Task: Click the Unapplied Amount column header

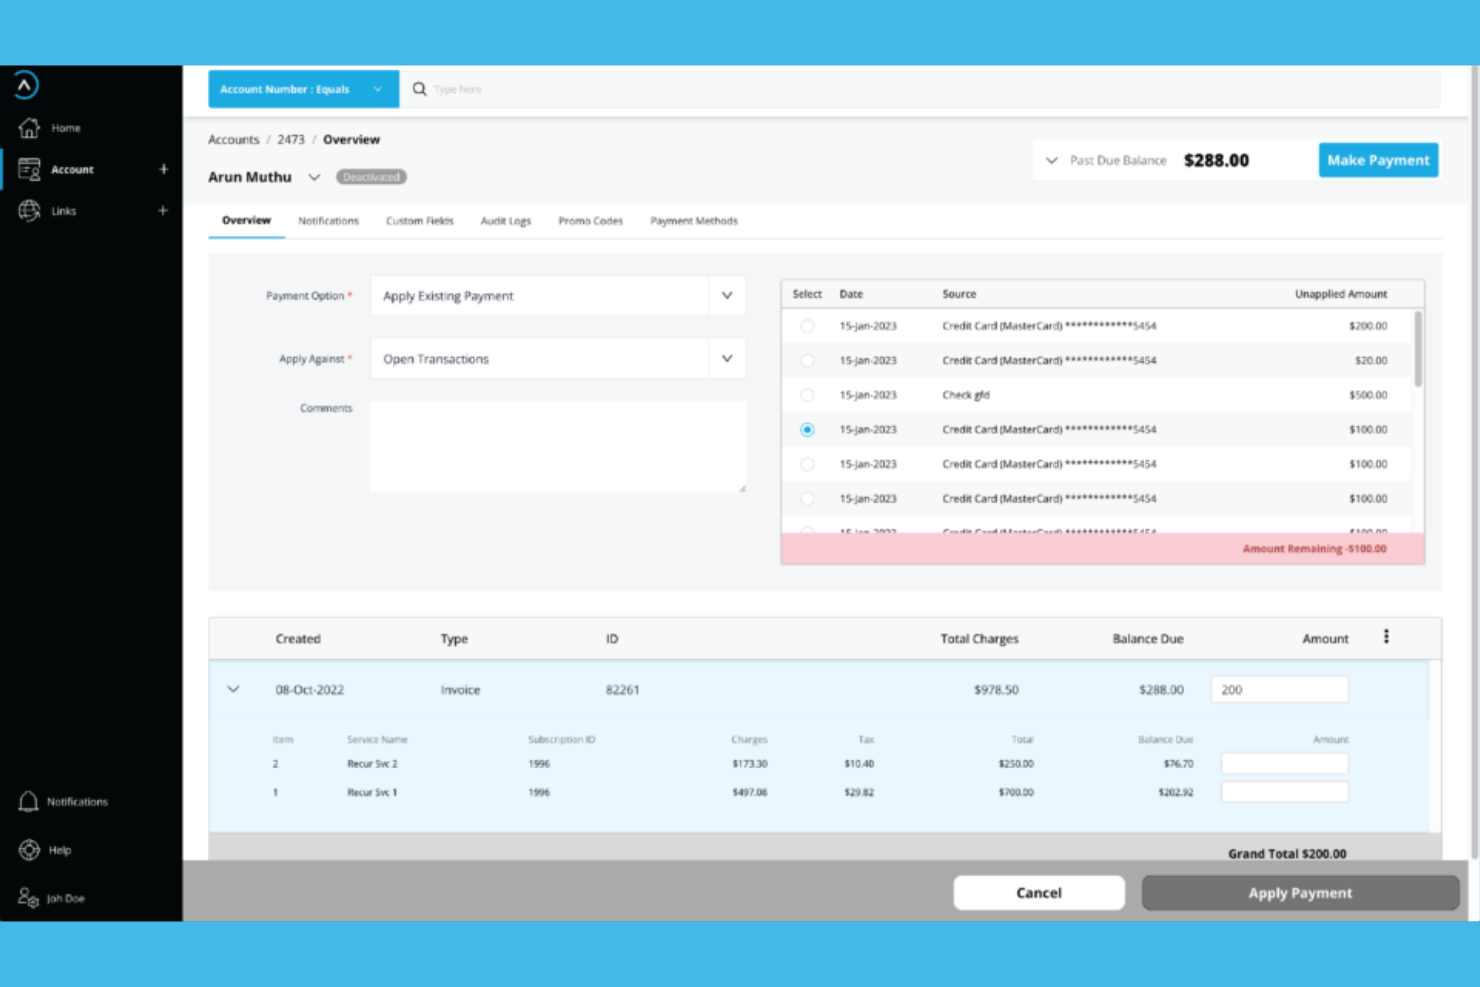Action: (1341, 294)
